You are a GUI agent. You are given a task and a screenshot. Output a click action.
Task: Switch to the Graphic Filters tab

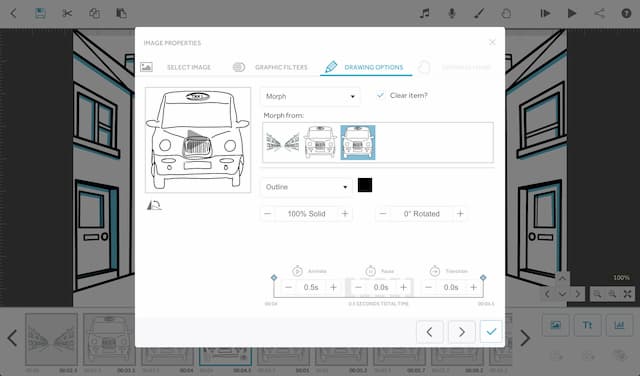(x=281, y=67)
